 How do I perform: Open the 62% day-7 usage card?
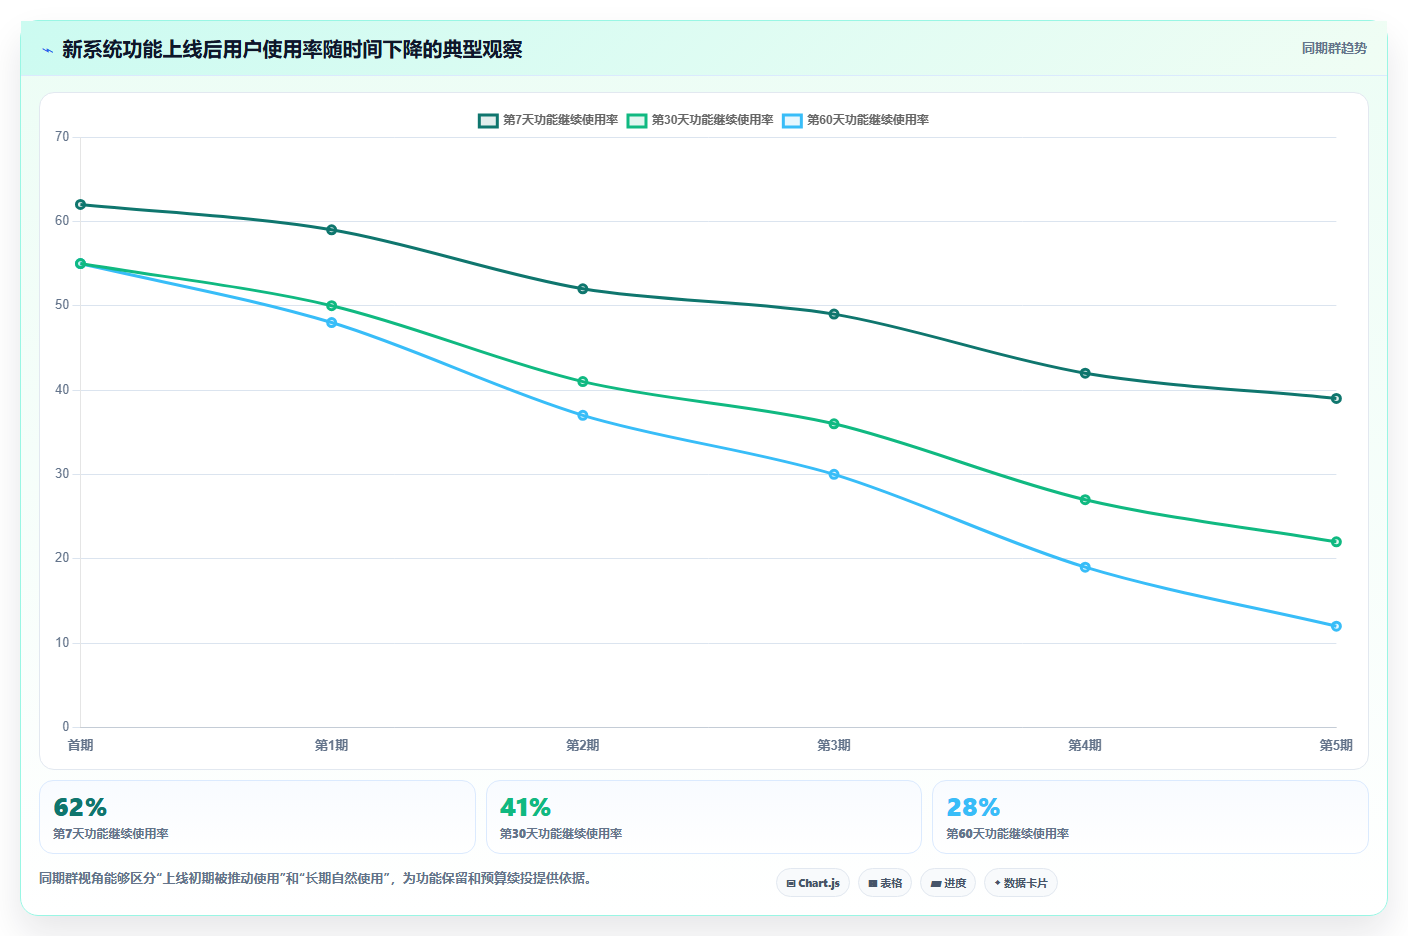point(257,817)
